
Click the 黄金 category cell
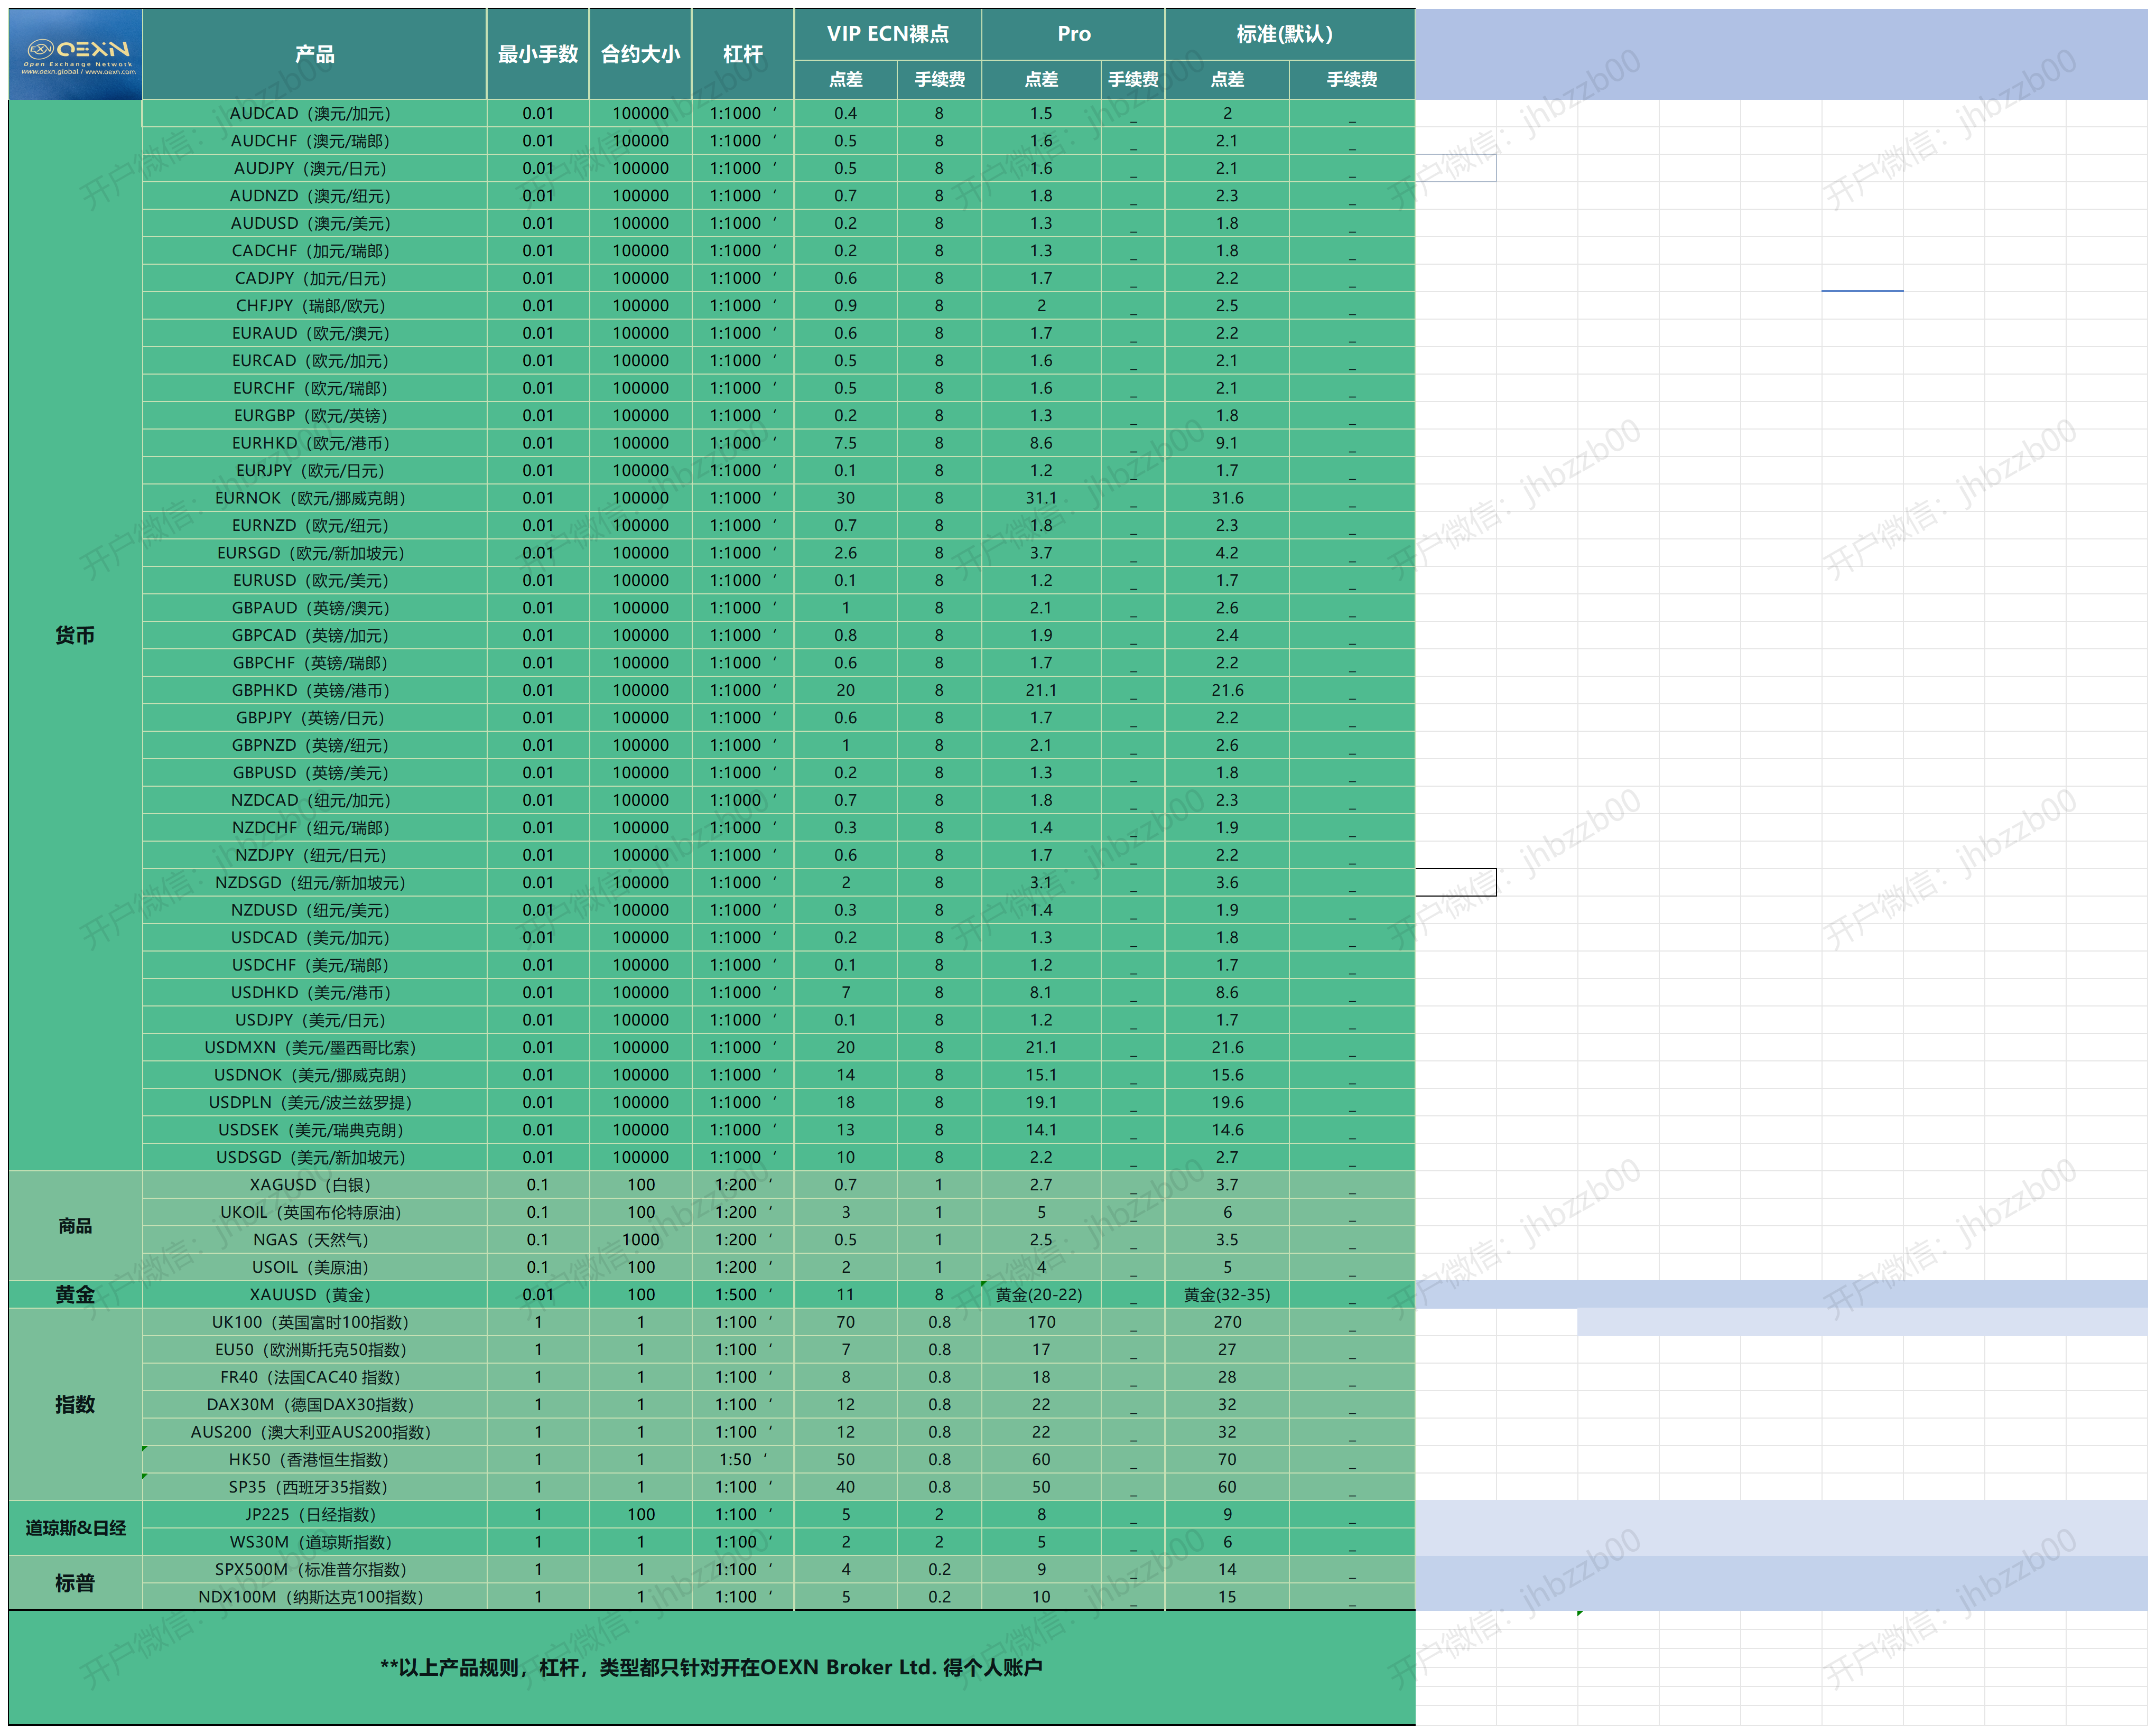pyautogui.click(x=76, y=1294)
